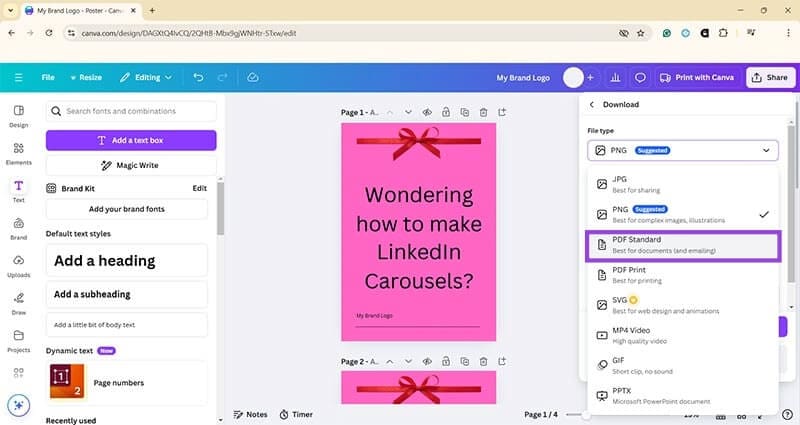Toggle the tracking protection eye-slash icon
The image size is (800, 425).
coord(623,33)
